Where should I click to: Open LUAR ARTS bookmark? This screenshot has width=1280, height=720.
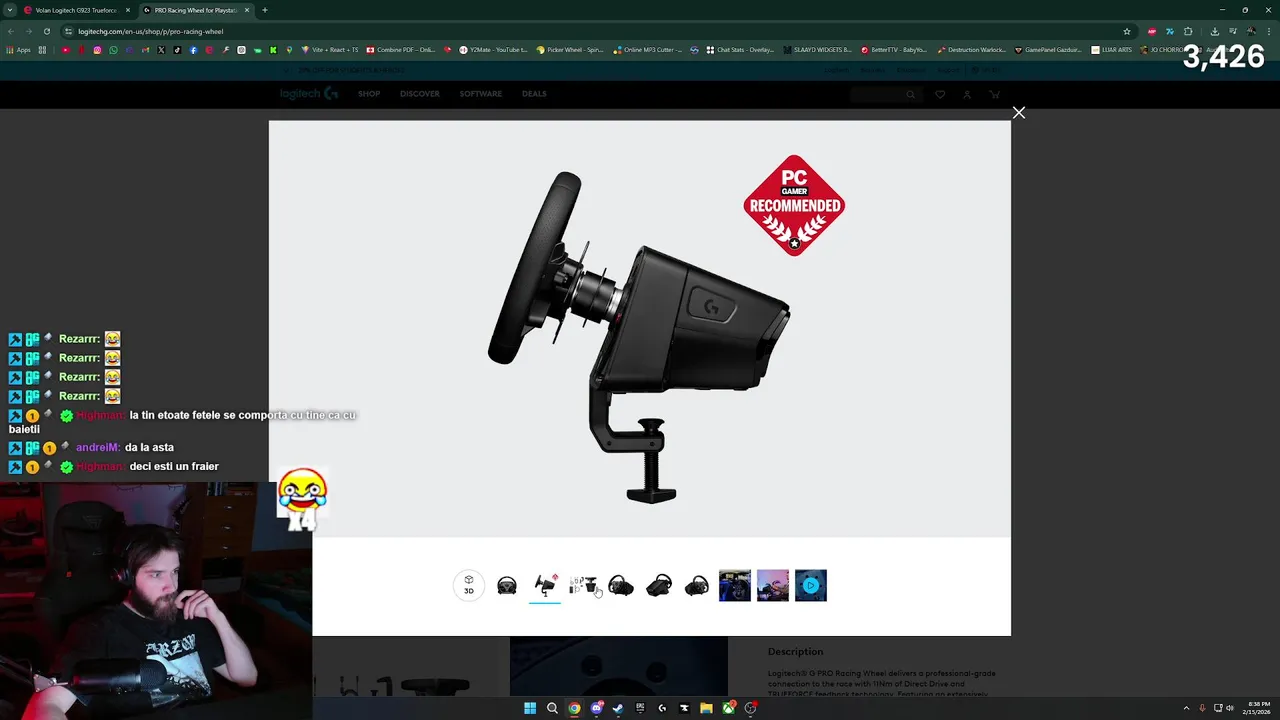[x=1112, y=49]
